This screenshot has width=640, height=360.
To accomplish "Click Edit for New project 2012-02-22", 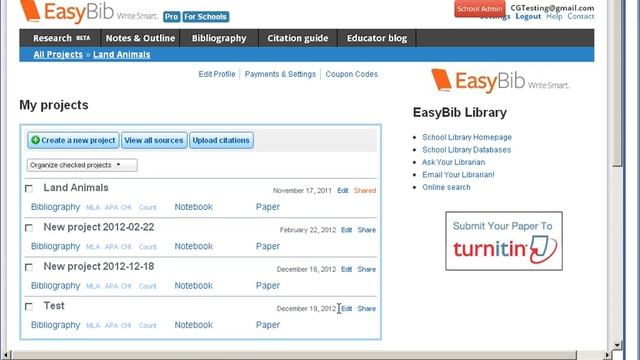I will point(346,230).
